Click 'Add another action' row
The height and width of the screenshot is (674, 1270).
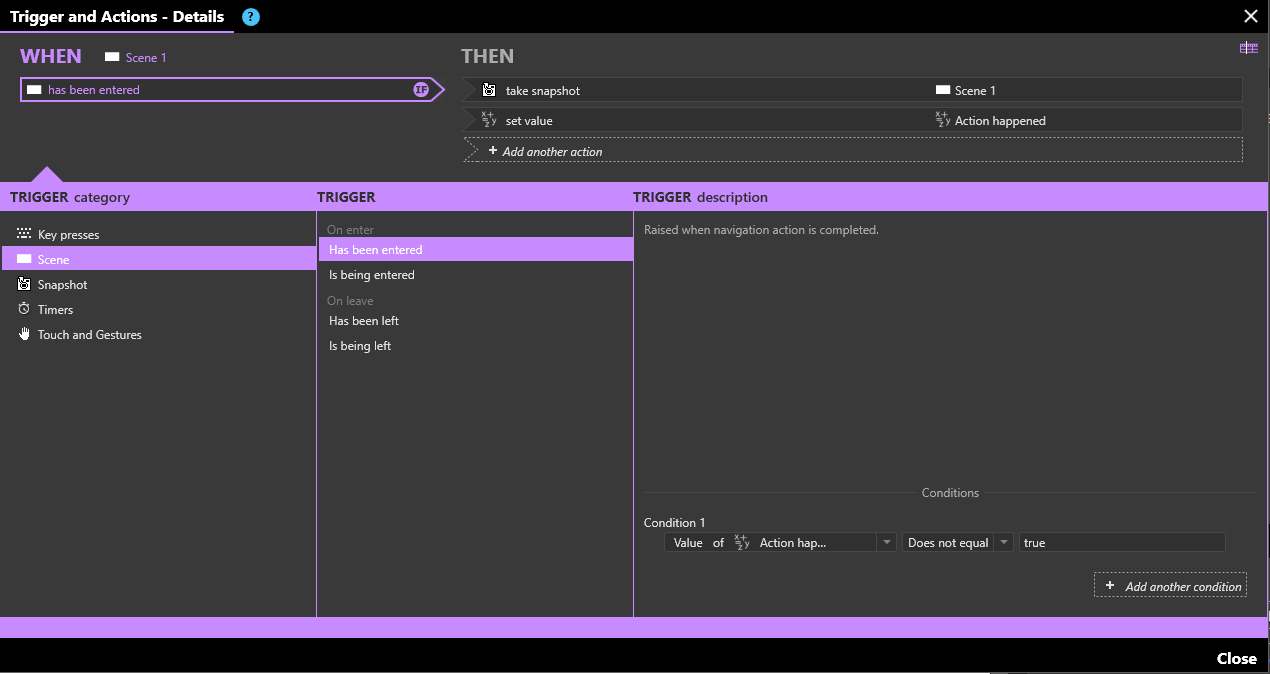[x=552, y=151]
